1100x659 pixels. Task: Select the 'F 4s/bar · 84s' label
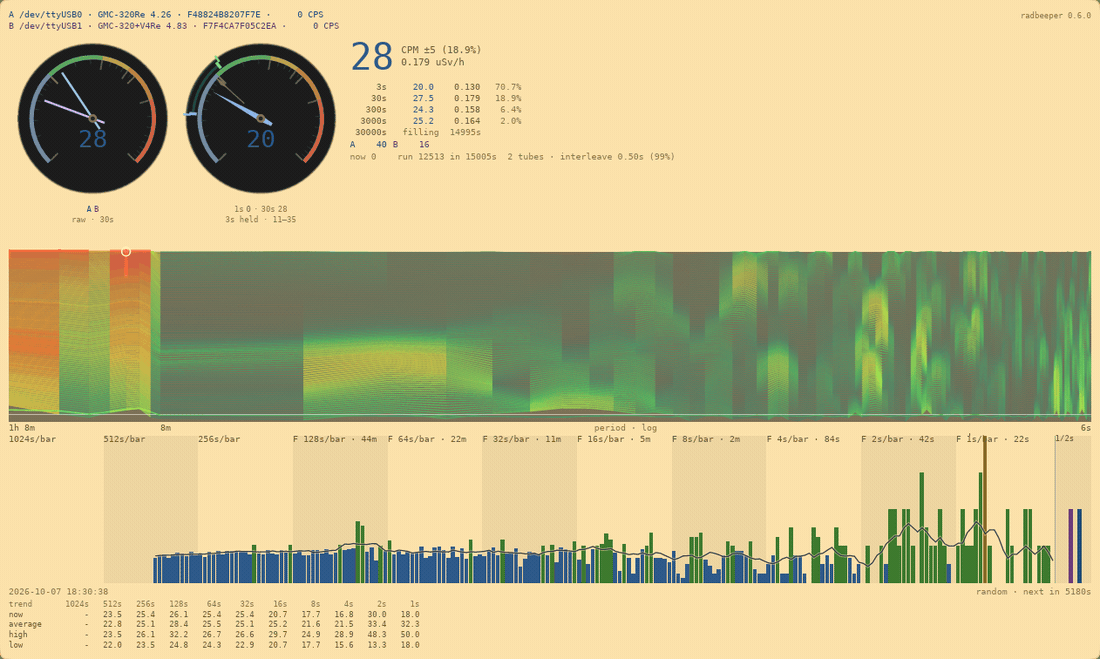(803, 439)
